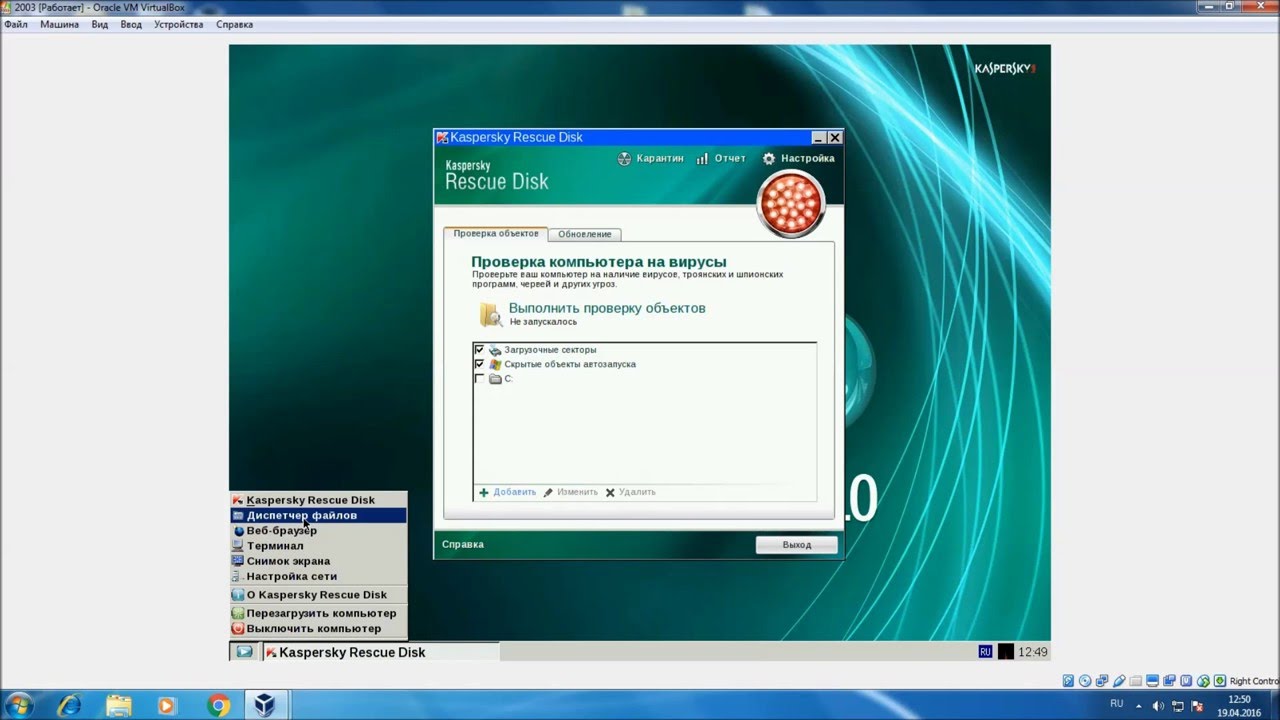Click Удалить below the objects list

630,492
